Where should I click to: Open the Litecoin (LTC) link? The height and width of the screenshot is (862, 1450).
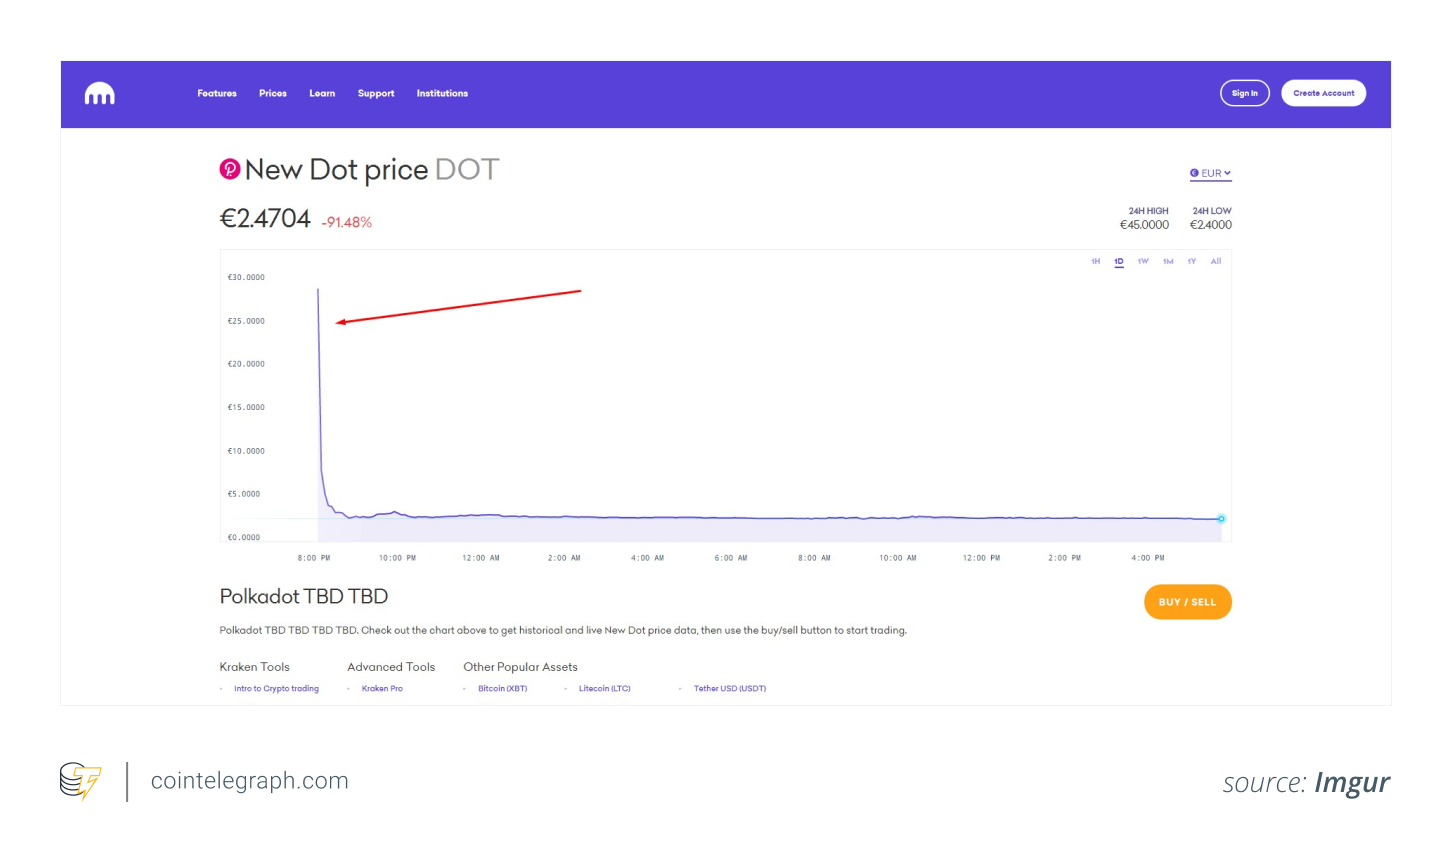point(605,689)
